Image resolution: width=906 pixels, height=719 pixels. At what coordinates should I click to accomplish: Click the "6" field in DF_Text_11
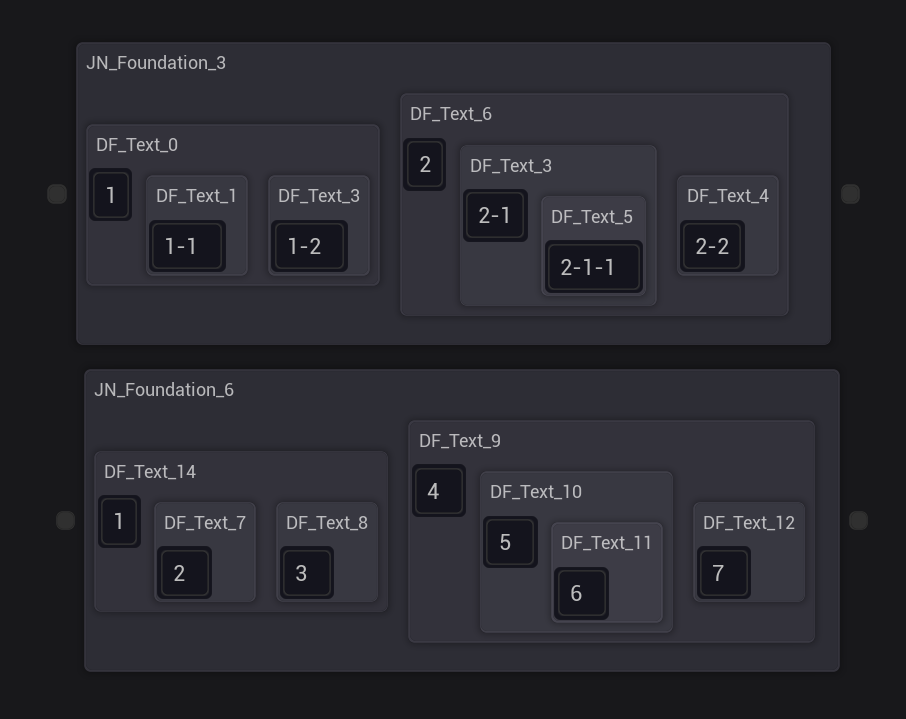coord(581,593)
